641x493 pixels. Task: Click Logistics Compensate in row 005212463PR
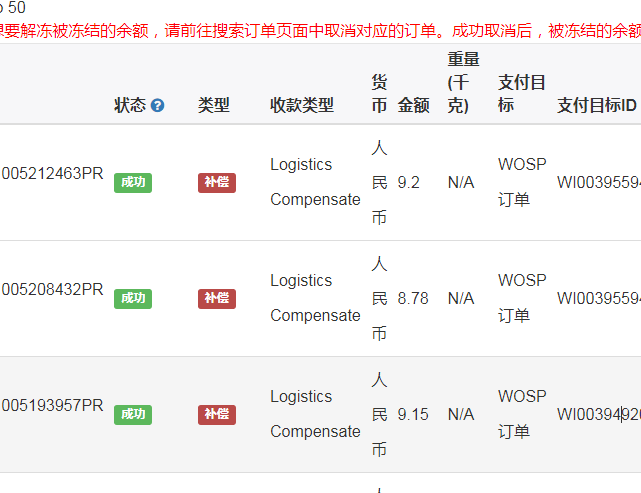[x=315, y=182]
